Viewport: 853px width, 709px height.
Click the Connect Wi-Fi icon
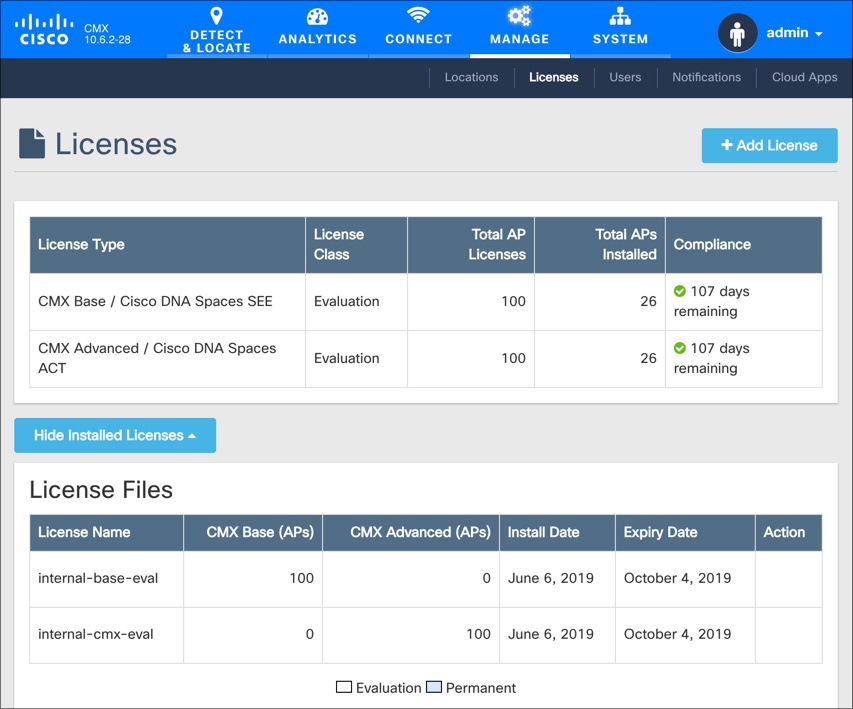tap(419, 17)
